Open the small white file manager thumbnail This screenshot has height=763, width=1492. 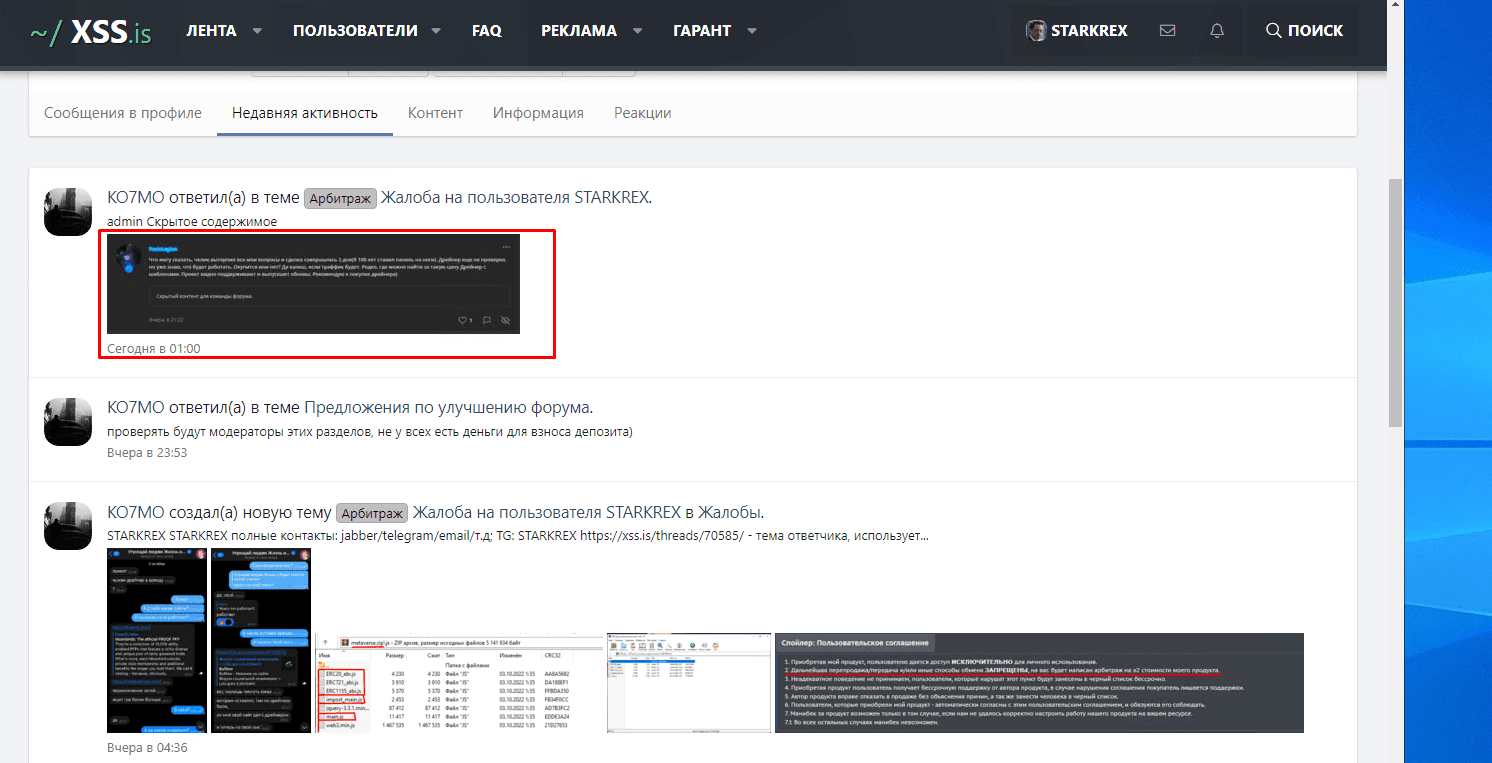click(689, 683)
